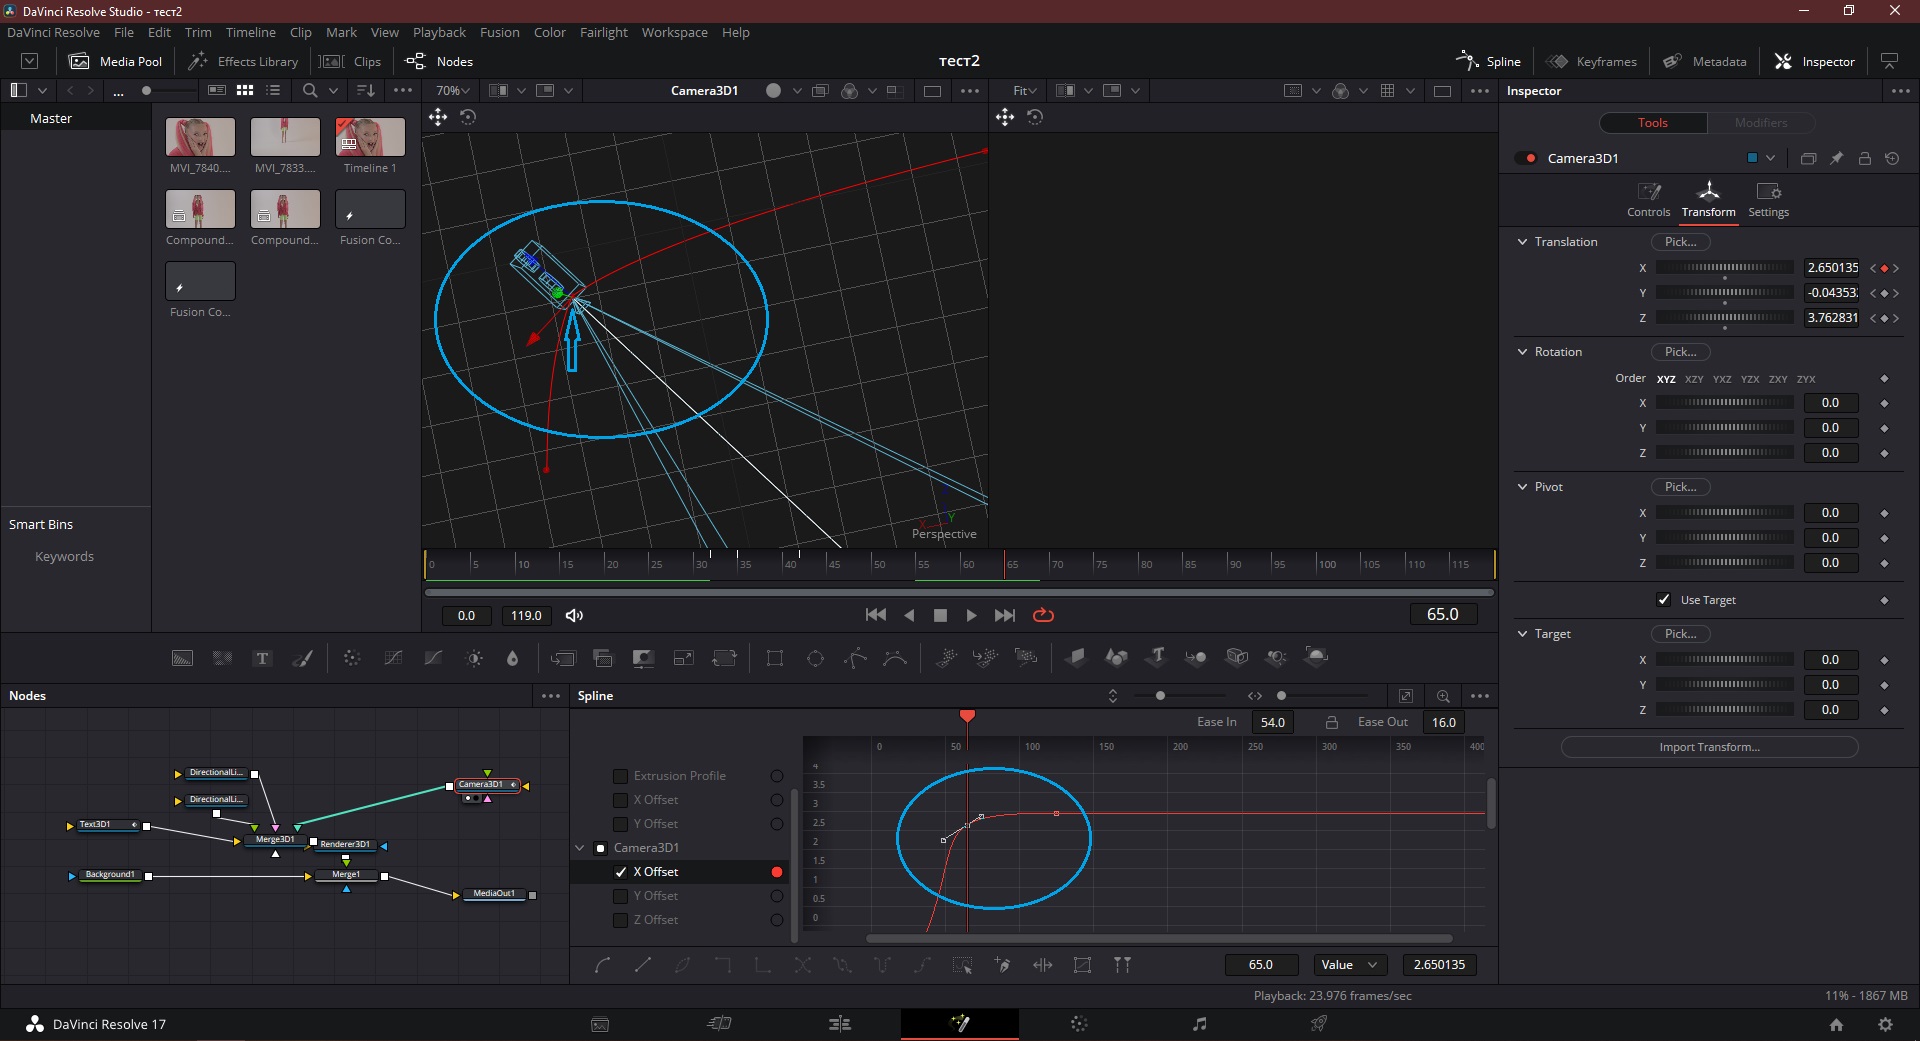Disable Camera3D1 tool enable switch
The width and height of the screenshot is (1920, 1041).
(1526, 158)
